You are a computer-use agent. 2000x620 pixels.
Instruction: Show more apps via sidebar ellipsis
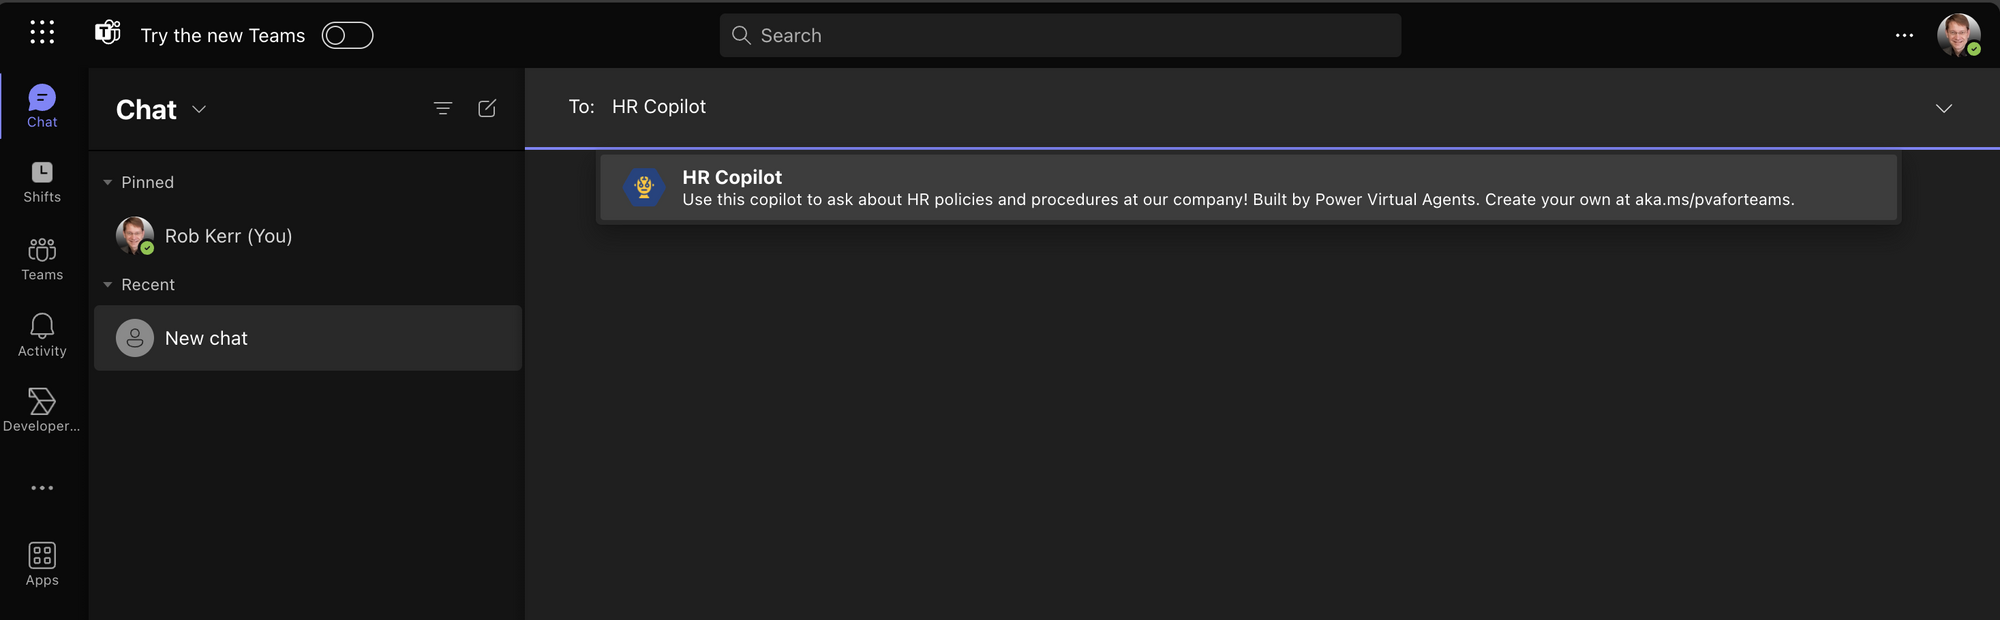[42, 488]
